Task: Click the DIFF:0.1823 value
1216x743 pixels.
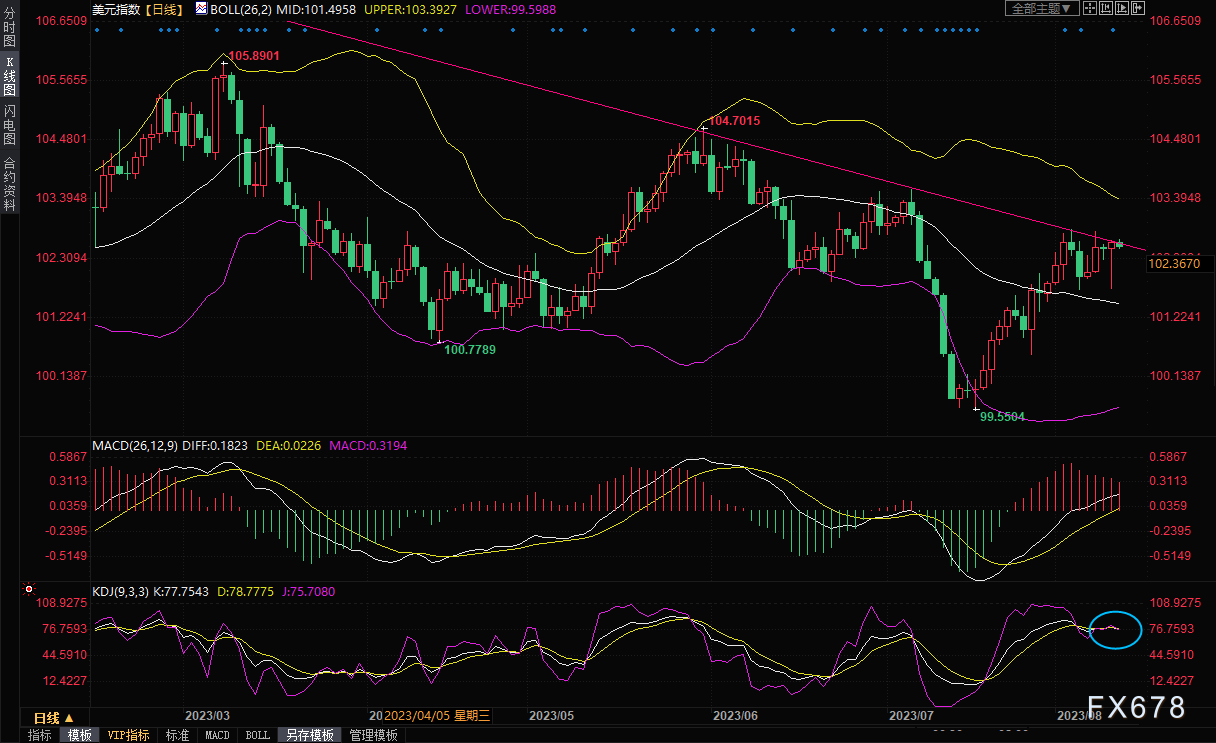Action: (216, 445)
